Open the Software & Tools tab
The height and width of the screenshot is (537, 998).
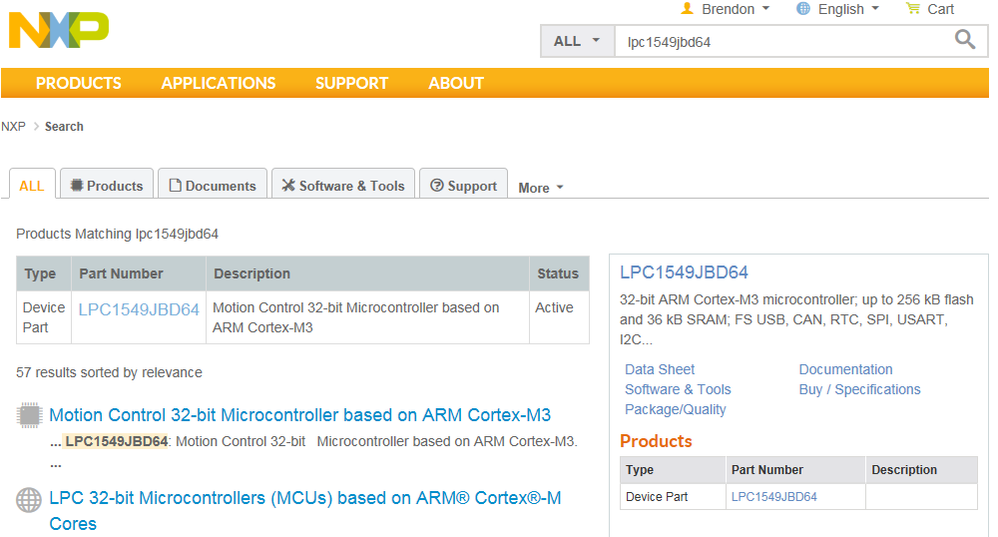[343, 186]
